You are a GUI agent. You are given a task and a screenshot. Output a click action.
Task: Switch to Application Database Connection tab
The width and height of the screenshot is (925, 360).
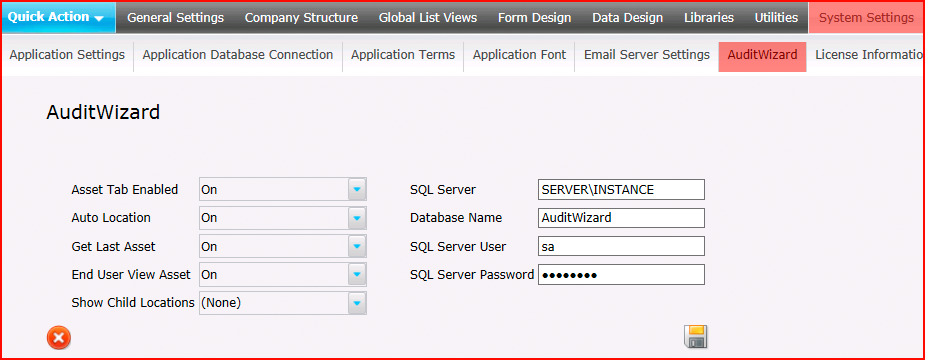(x=238, y=55)
